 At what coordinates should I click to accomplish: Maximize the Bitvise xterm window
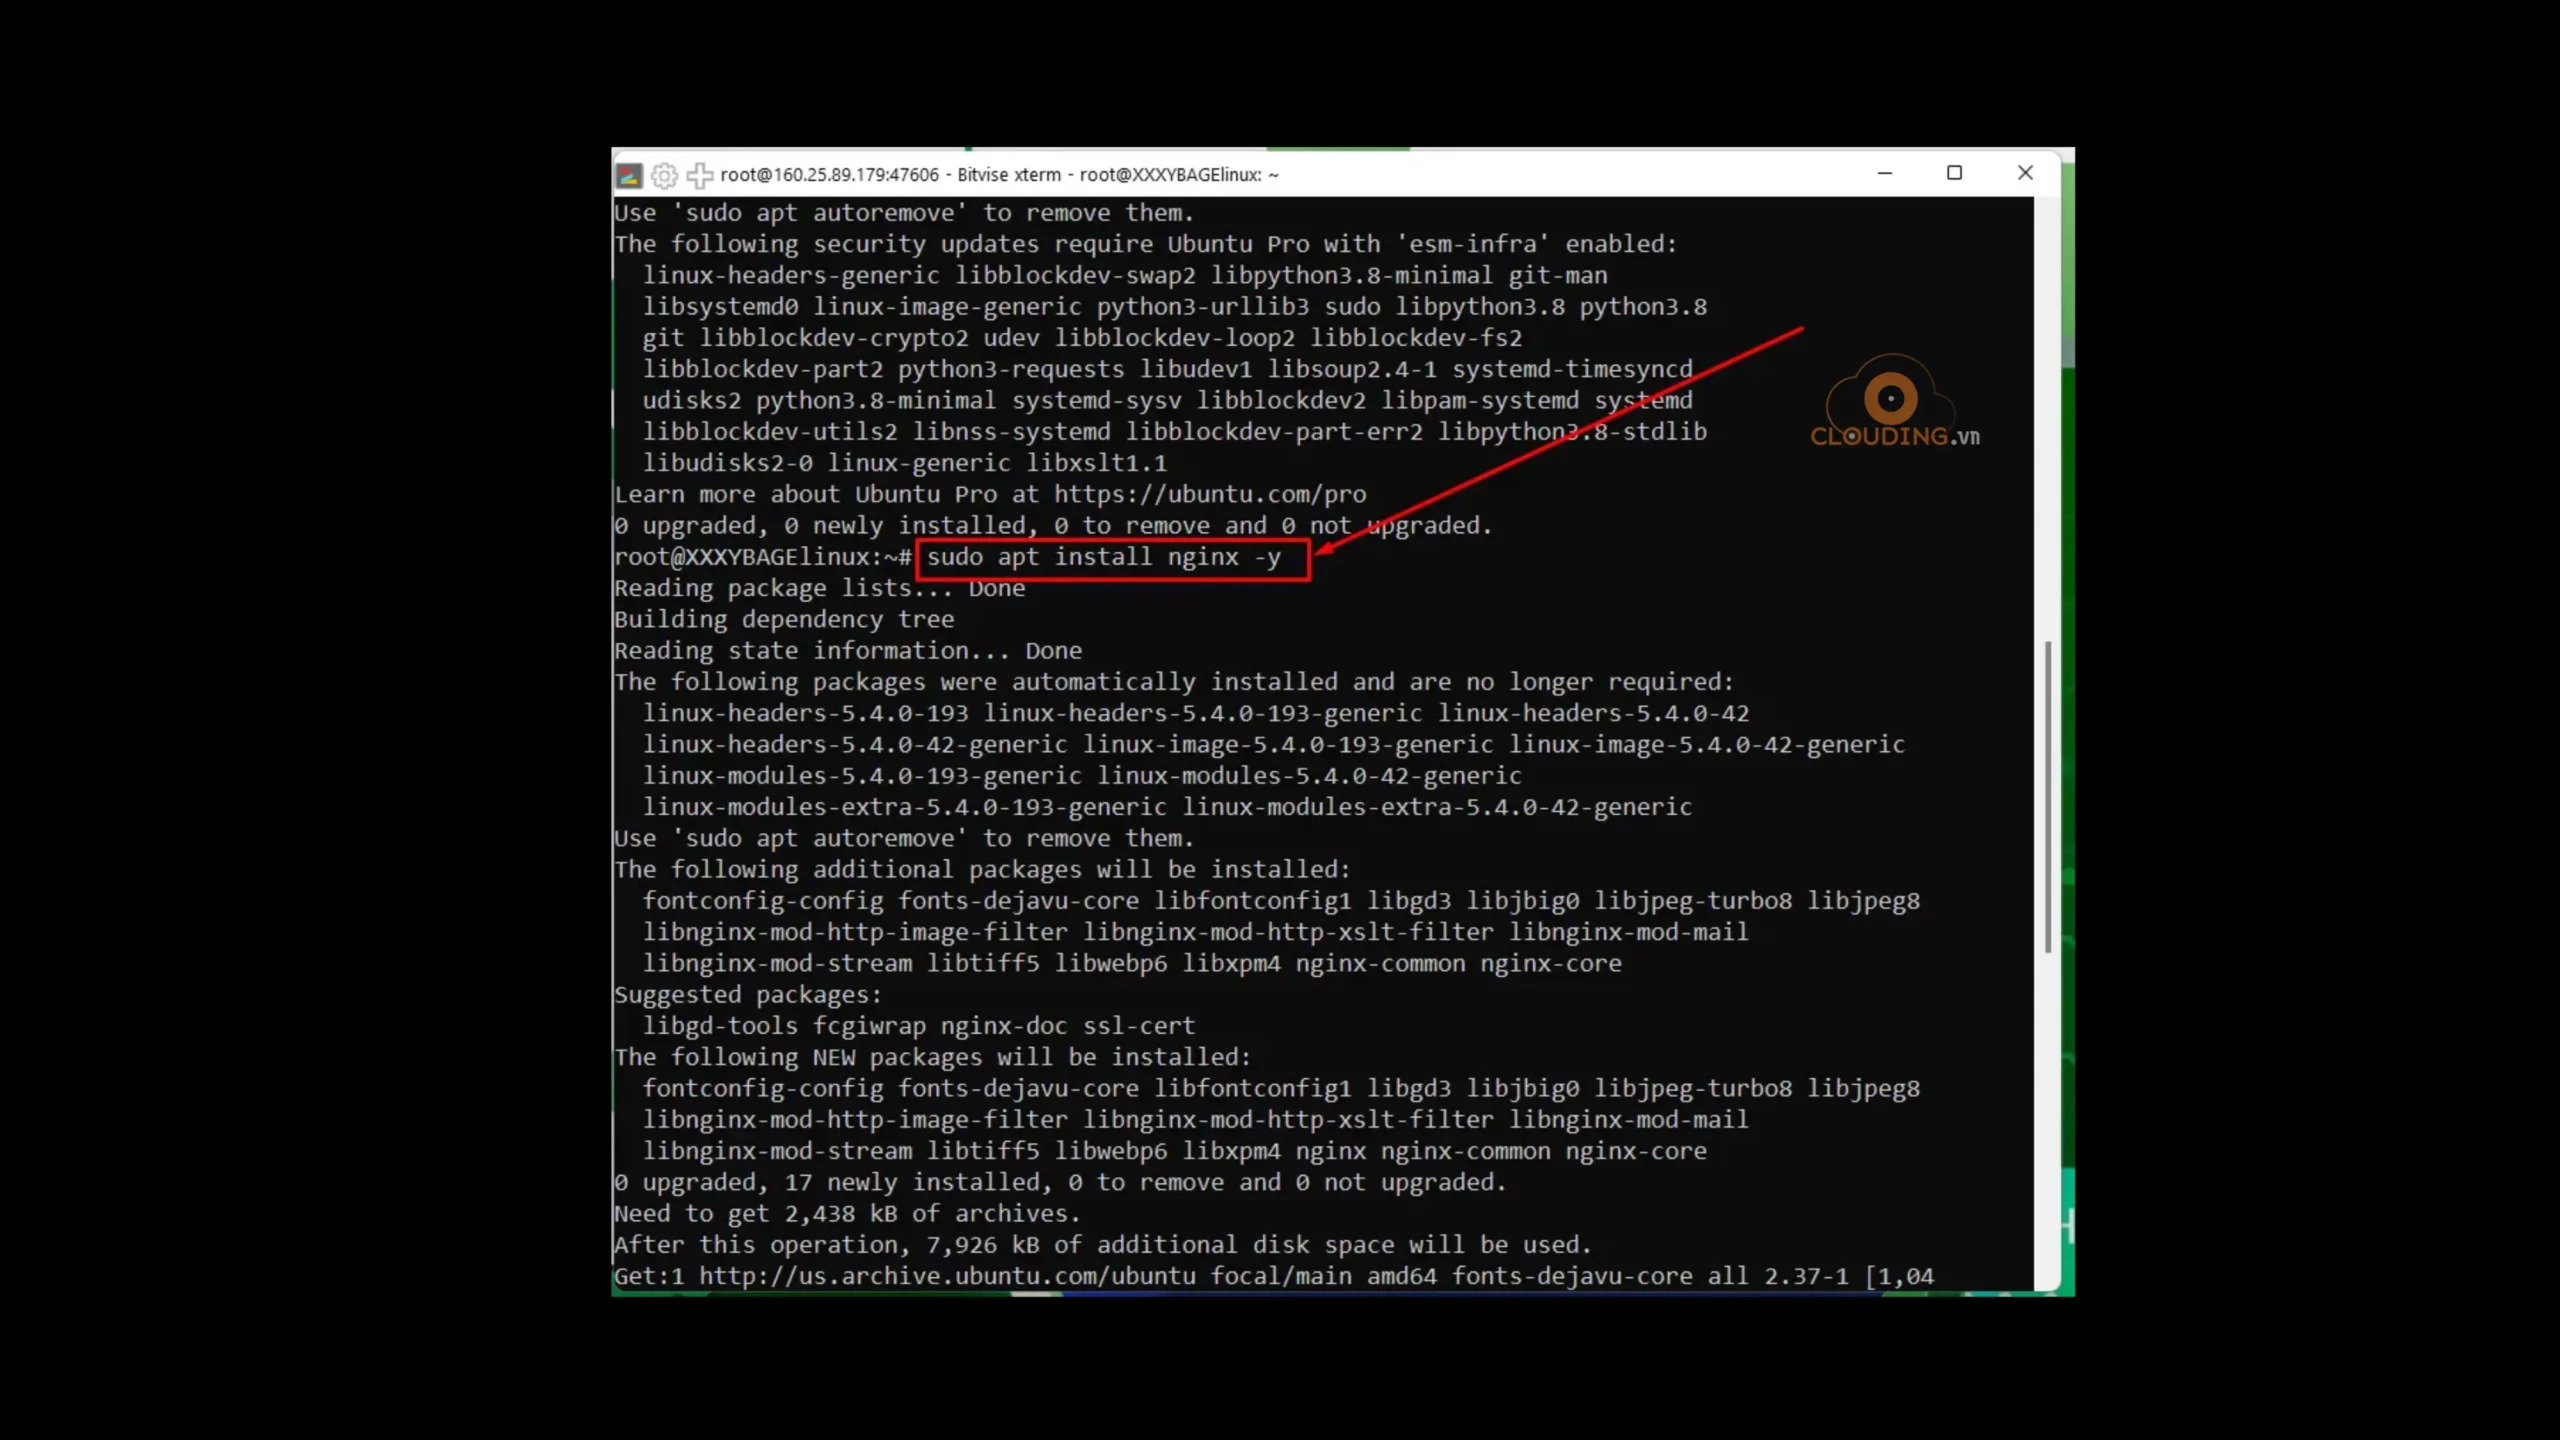pos(1955,174)
